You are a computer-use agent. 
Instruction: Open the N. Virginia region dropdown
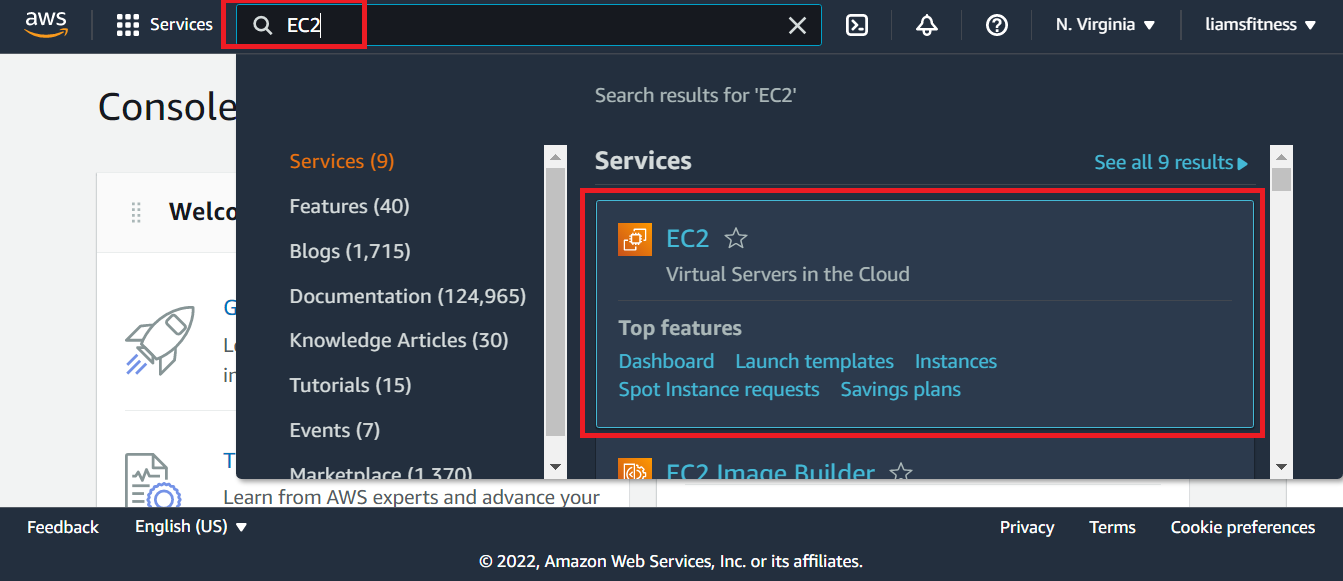pos(1105,25)
